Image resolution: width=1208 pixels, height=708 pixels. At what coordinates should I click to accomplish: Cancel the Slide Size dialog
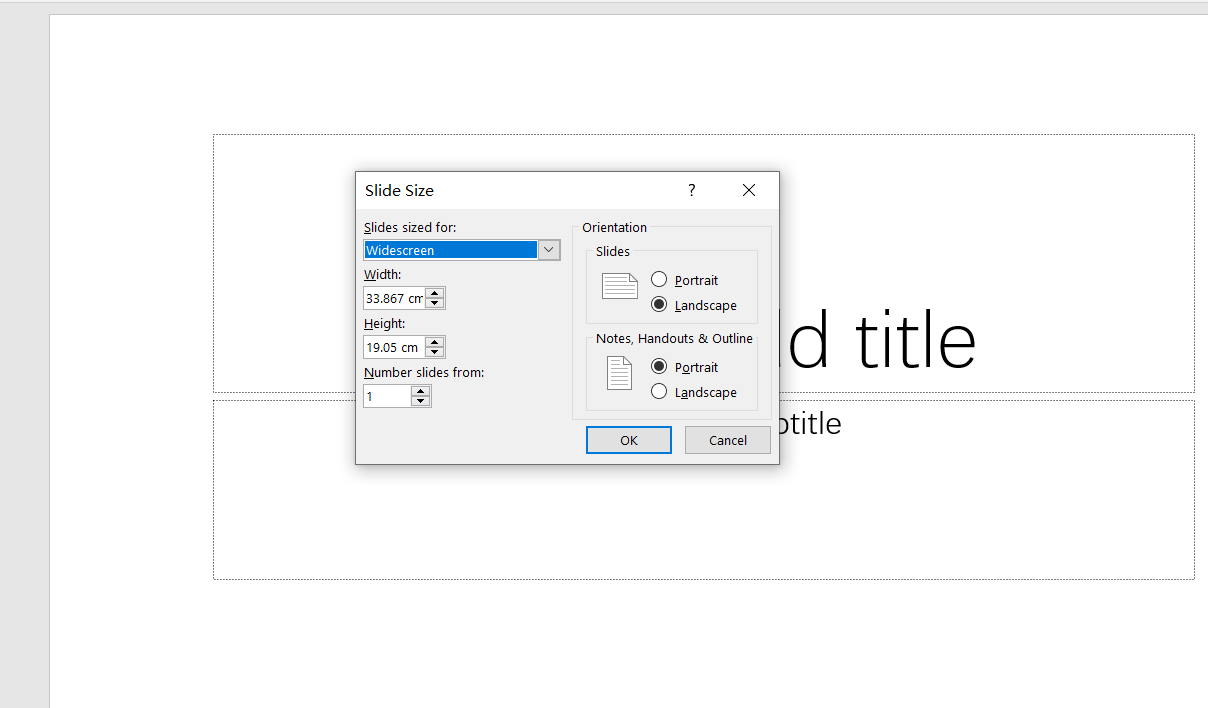tap(727, 439)
